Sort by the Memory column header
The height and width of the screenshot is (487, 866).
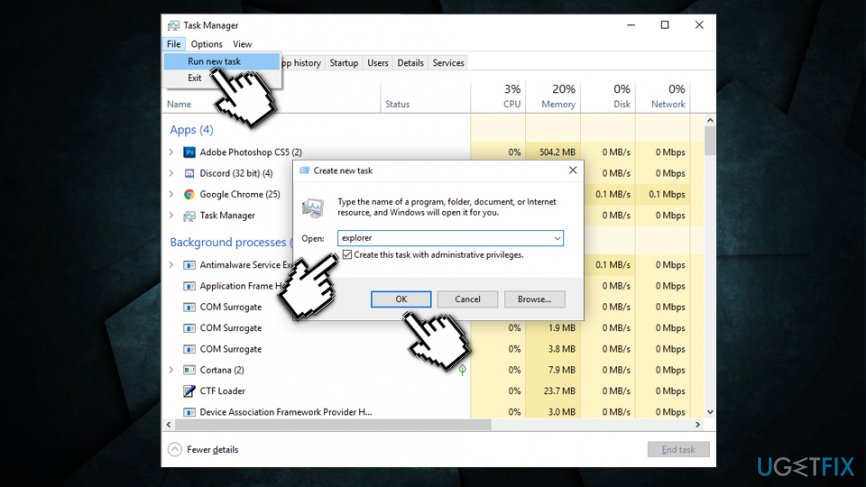(x=553, y=96)
